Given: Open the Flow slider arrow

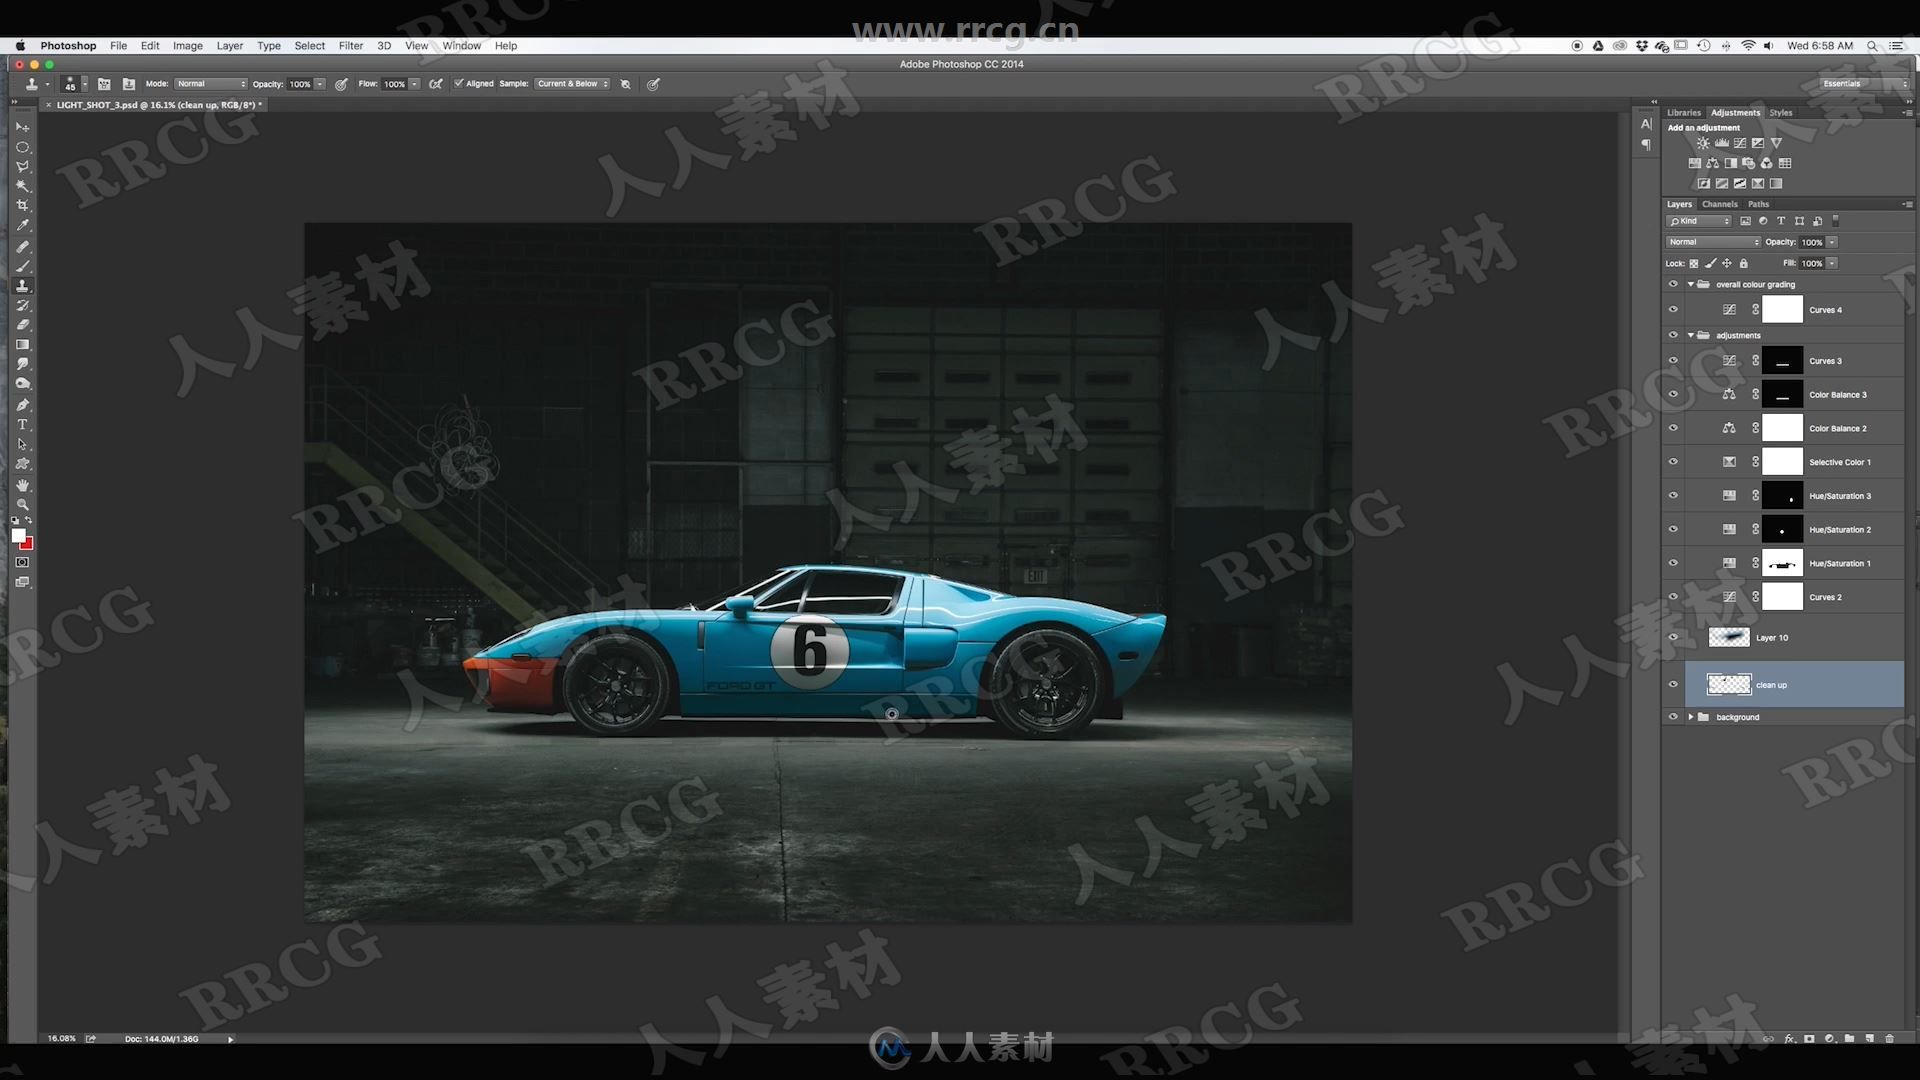Looking at the screenshot, I should [x=415, y=84].
